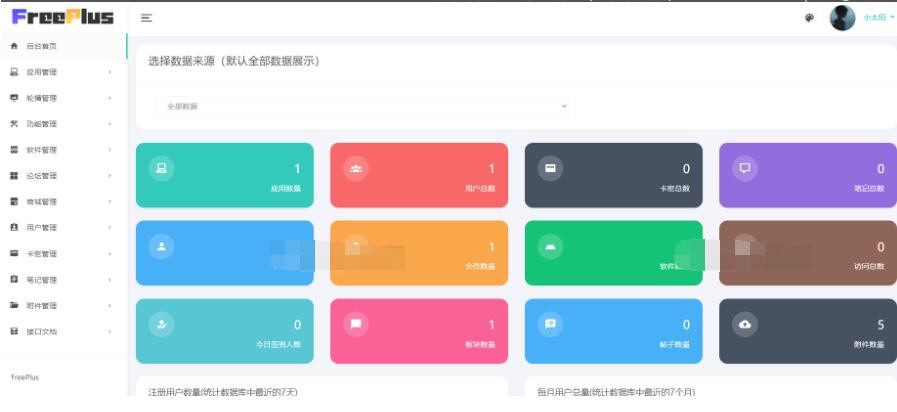The image size is (897, 412).
Task: Click the 每月用户总量 chart heading
Action: pyautogui.click(x=617, y=392)
